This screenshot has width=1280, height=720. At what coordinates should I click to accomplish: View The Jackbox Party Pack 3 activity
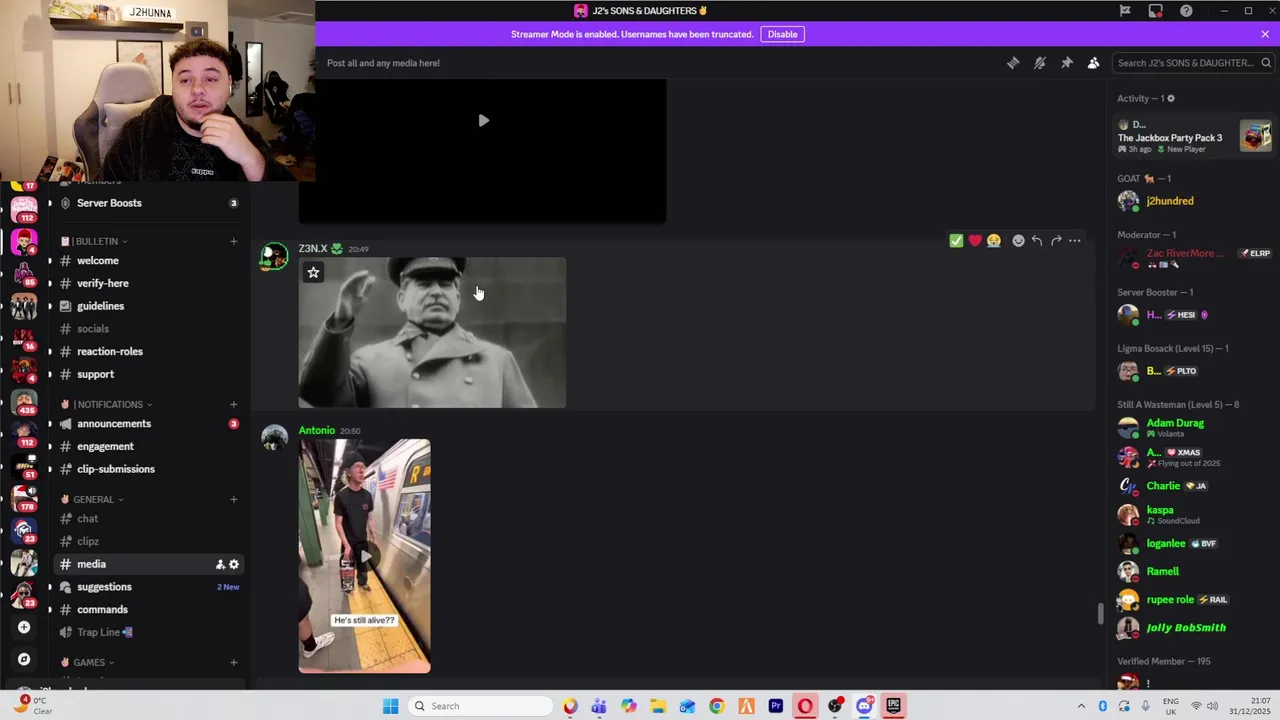tap(1195, 137)
